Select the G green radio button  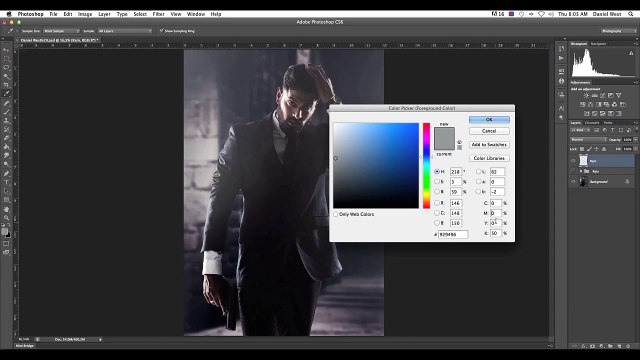(x=437, y=213)
